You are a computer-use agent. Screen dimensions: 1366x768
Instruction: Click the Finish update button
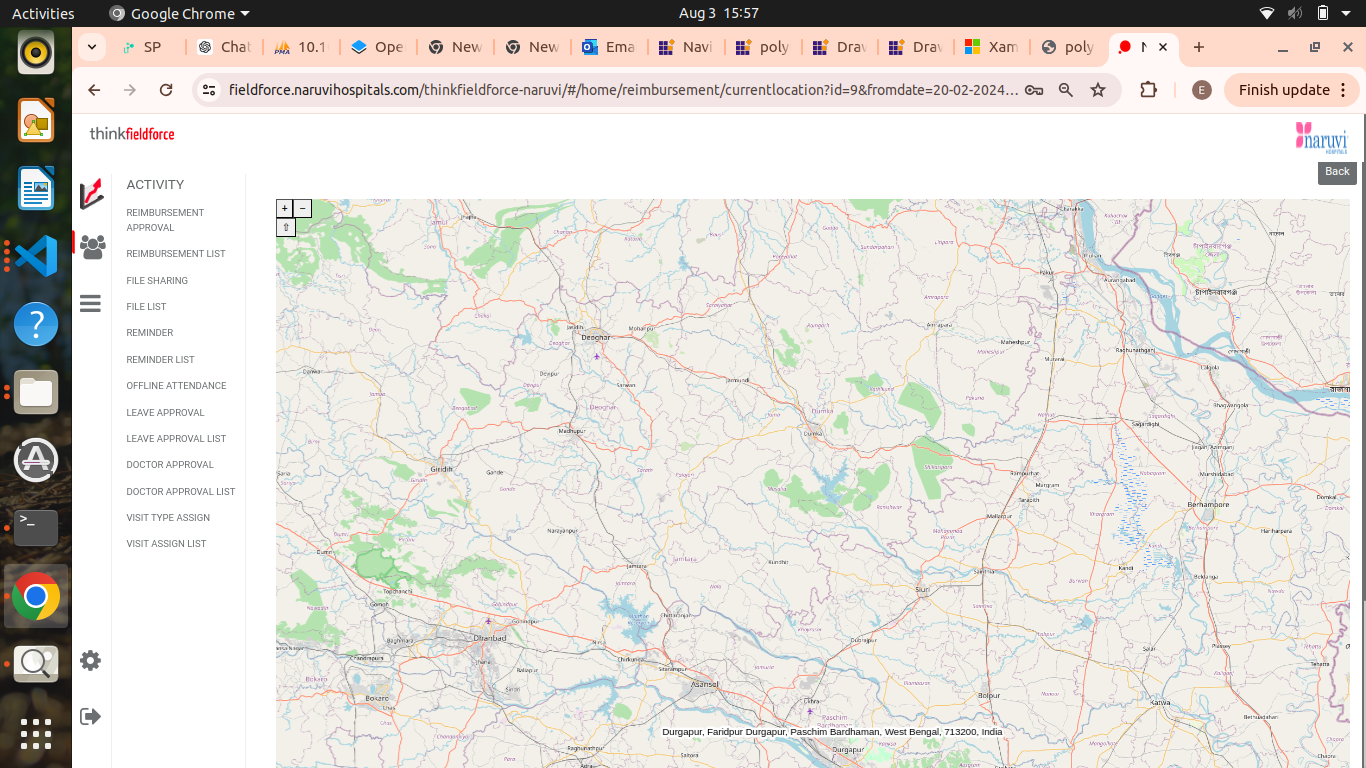click(1283, 89)
